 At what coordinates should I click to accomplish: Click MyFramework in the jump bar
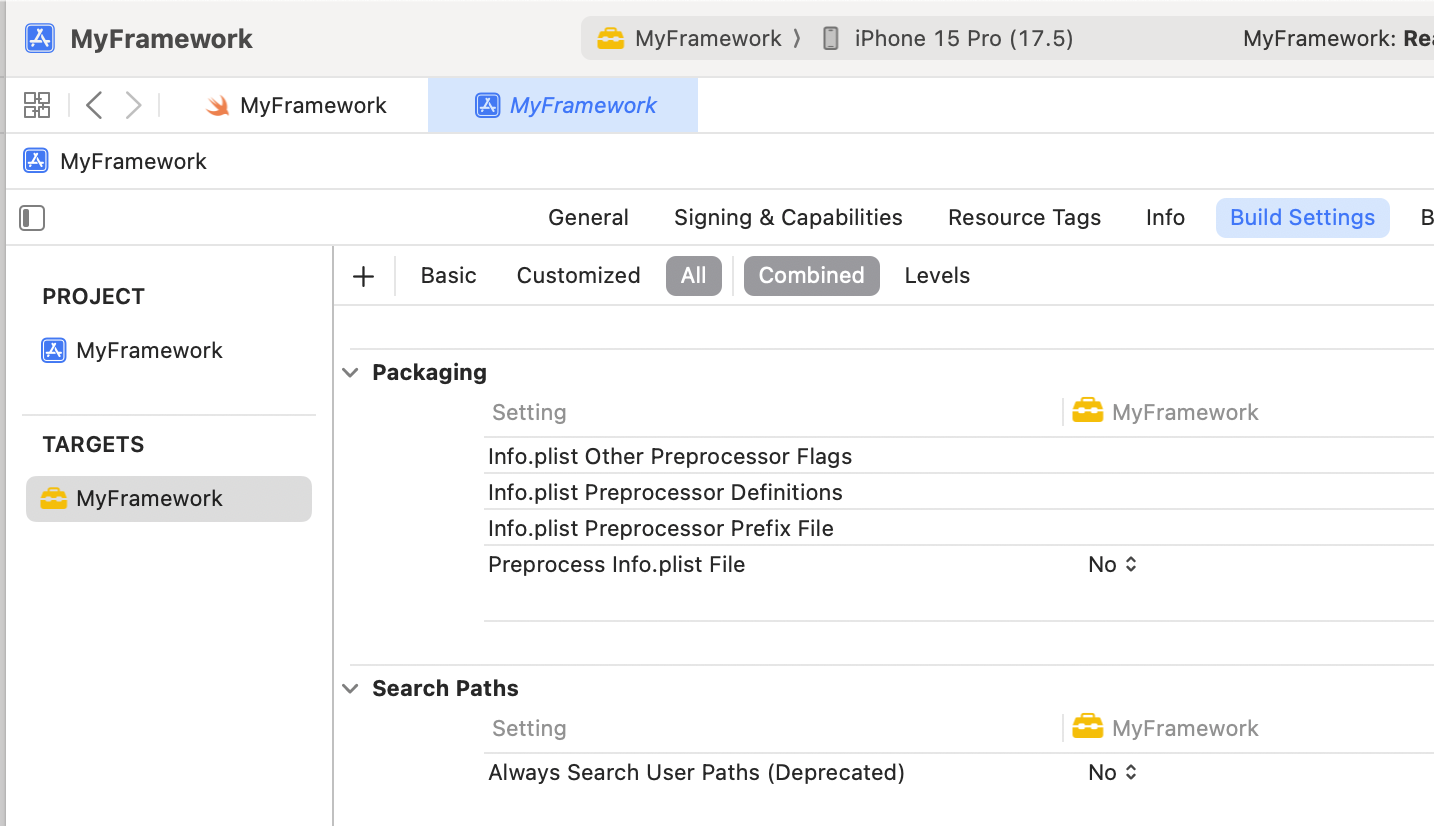pyautogui.click(x=133, y=161)
